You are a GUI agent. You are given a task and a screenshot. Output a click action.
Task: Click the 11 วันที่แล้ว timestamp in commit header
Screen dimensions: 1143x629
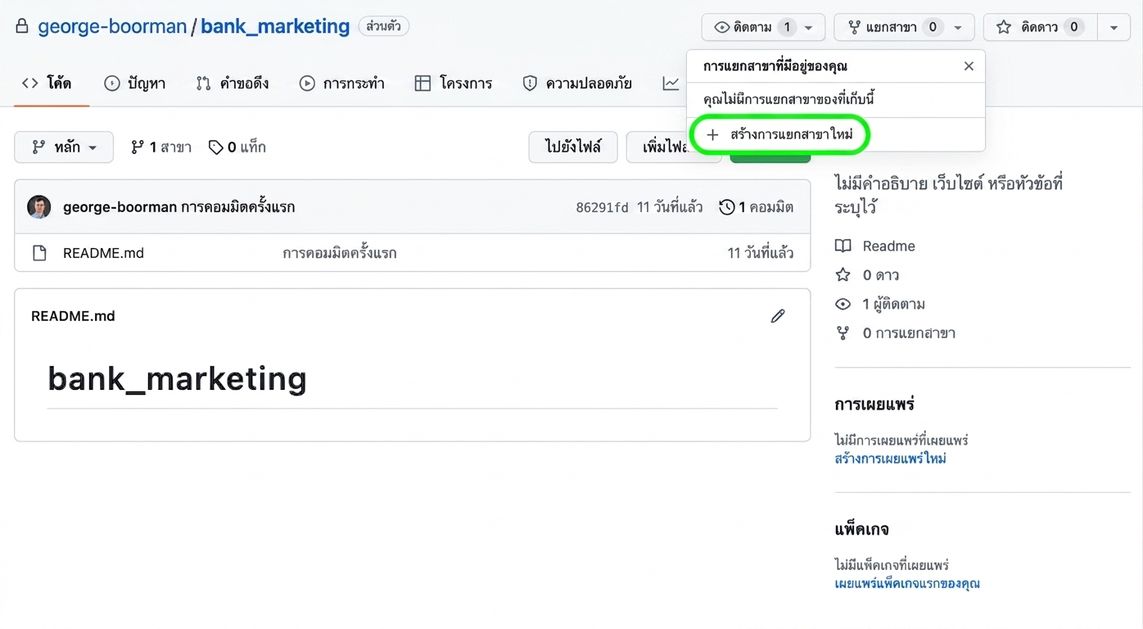670,207
